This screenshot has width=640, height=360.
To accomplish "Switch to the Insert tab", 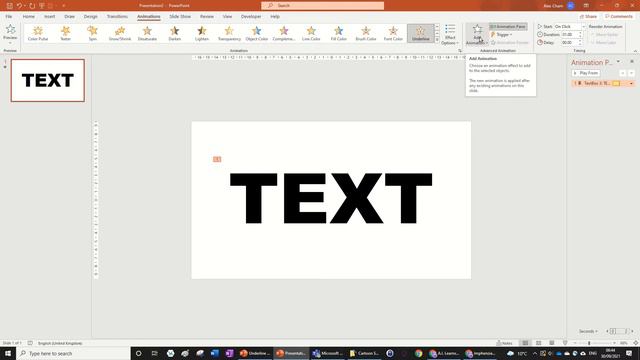I will click(49, 16).
